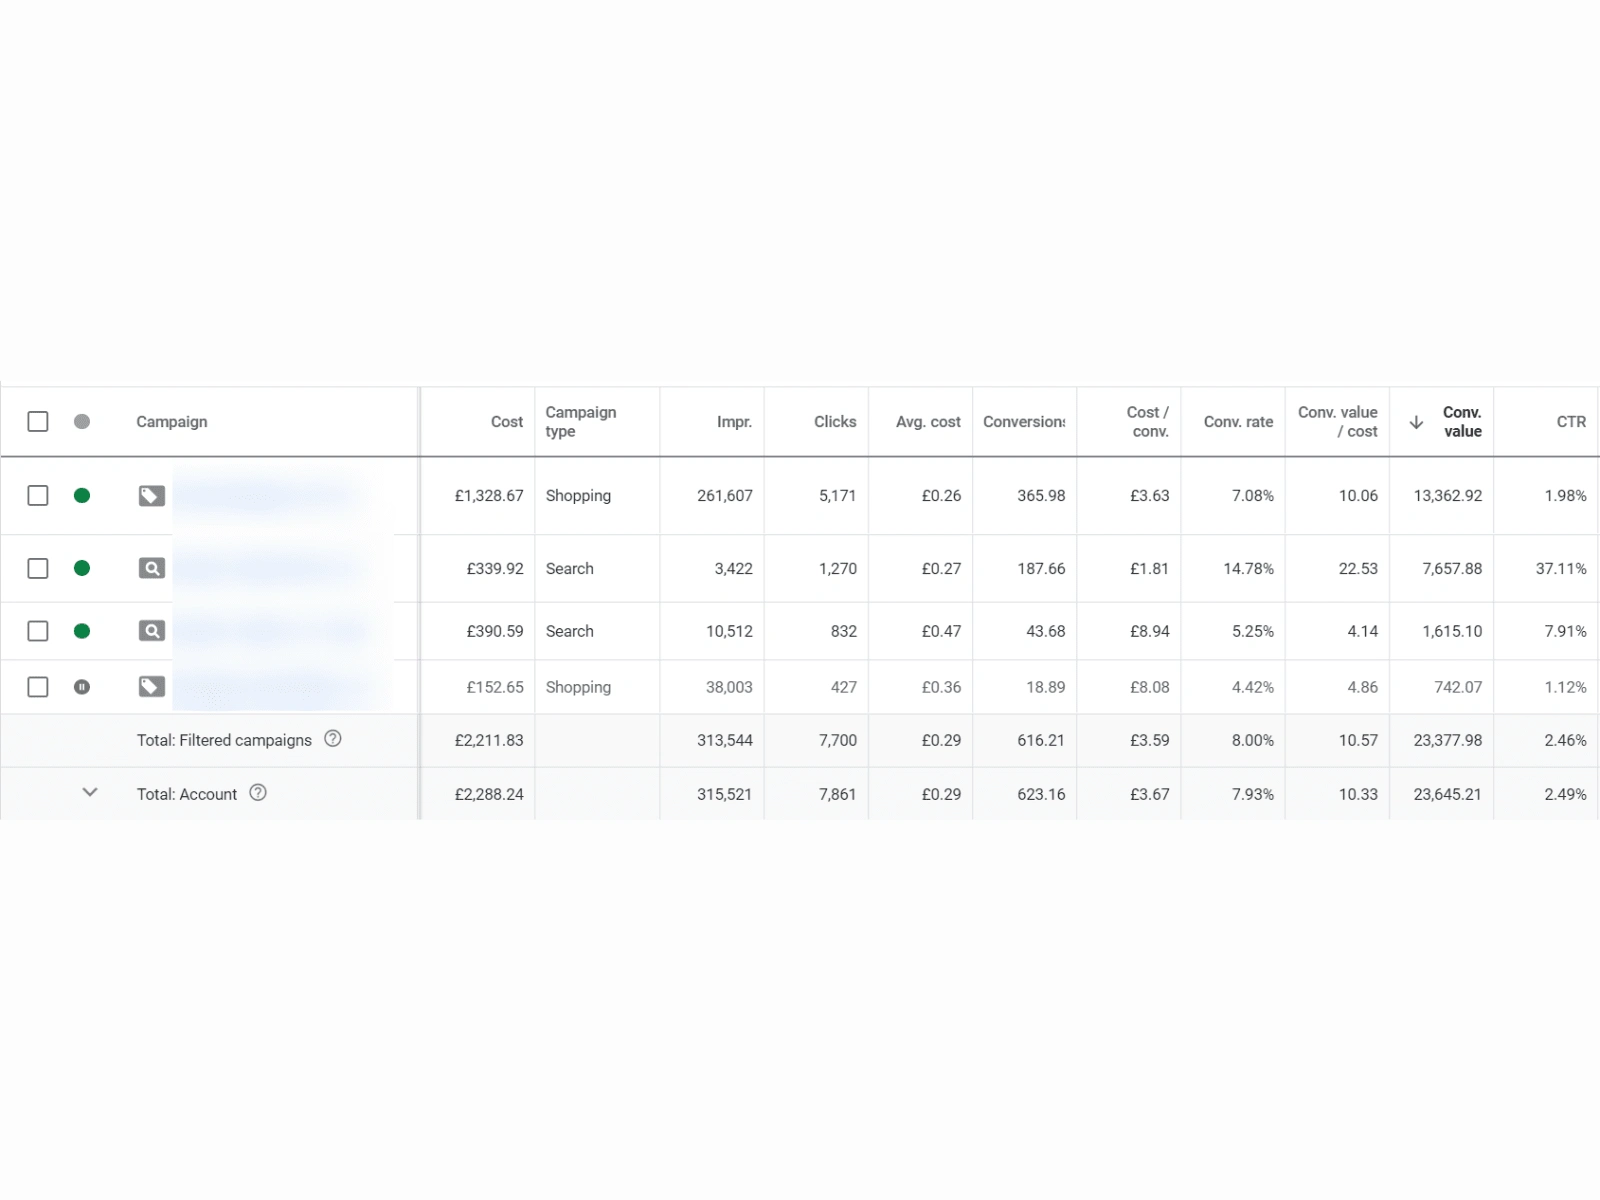Click cost value £1,328.67
1600x1200 pixels.
tap(489, 495)
